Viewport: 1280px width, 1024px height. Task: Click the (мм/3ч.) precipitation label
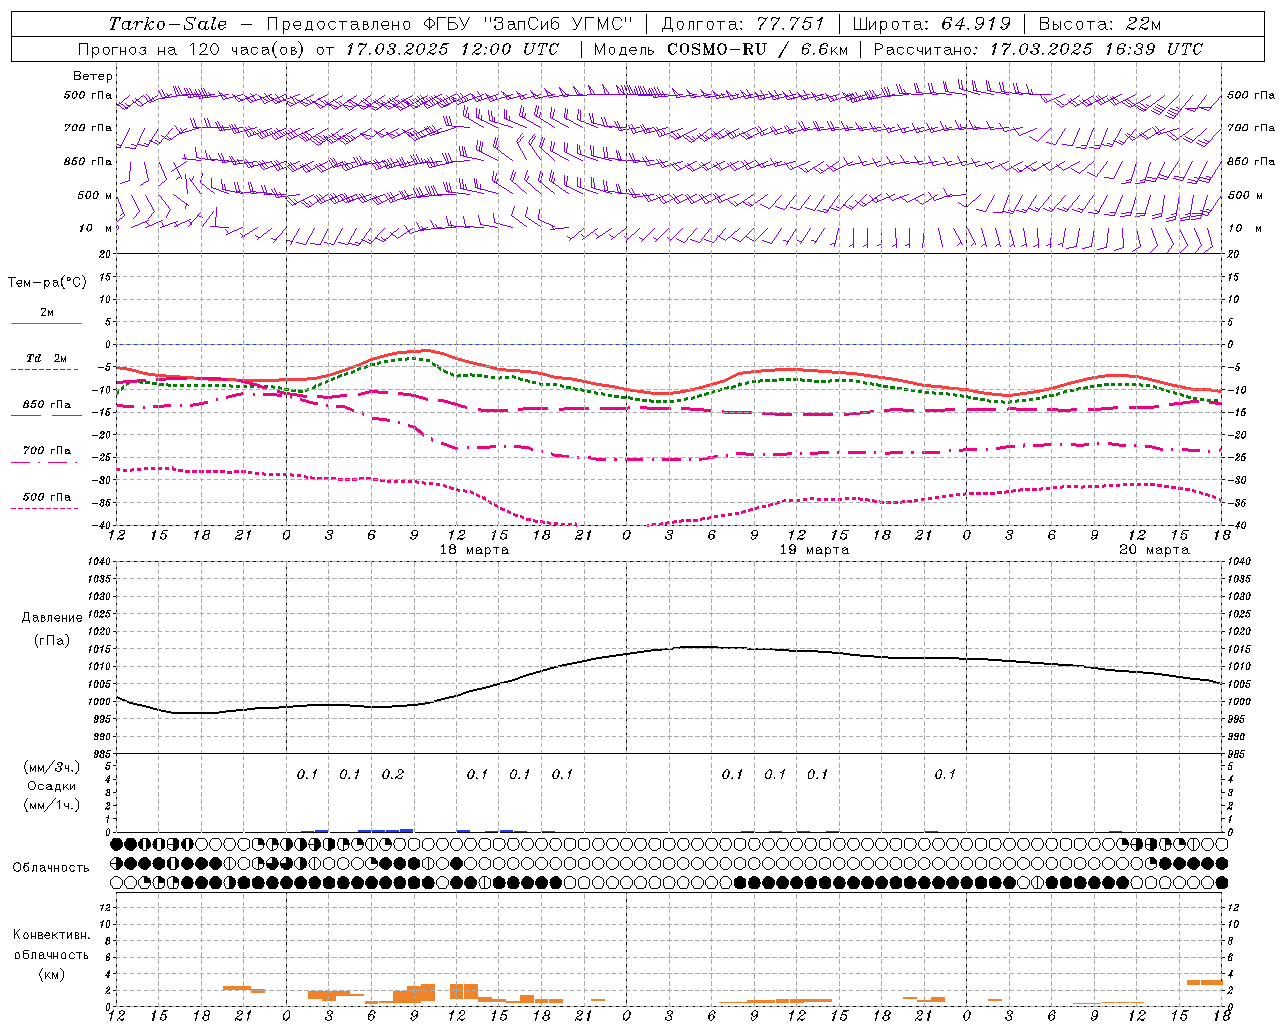pyautogui.click(x=51, y=767)
